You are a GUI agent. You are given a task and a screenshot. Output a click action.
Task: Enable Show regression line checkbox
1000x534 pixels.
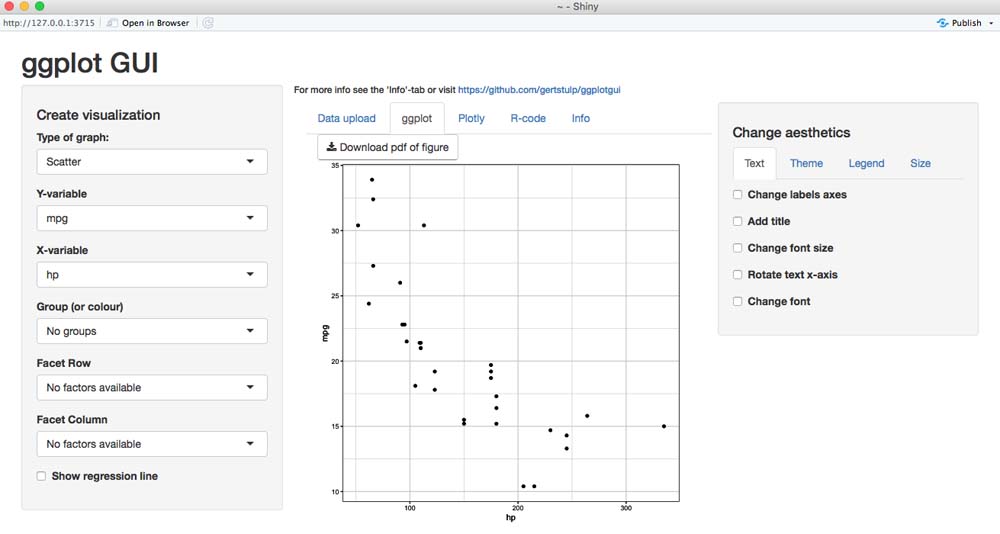point(42,476)
